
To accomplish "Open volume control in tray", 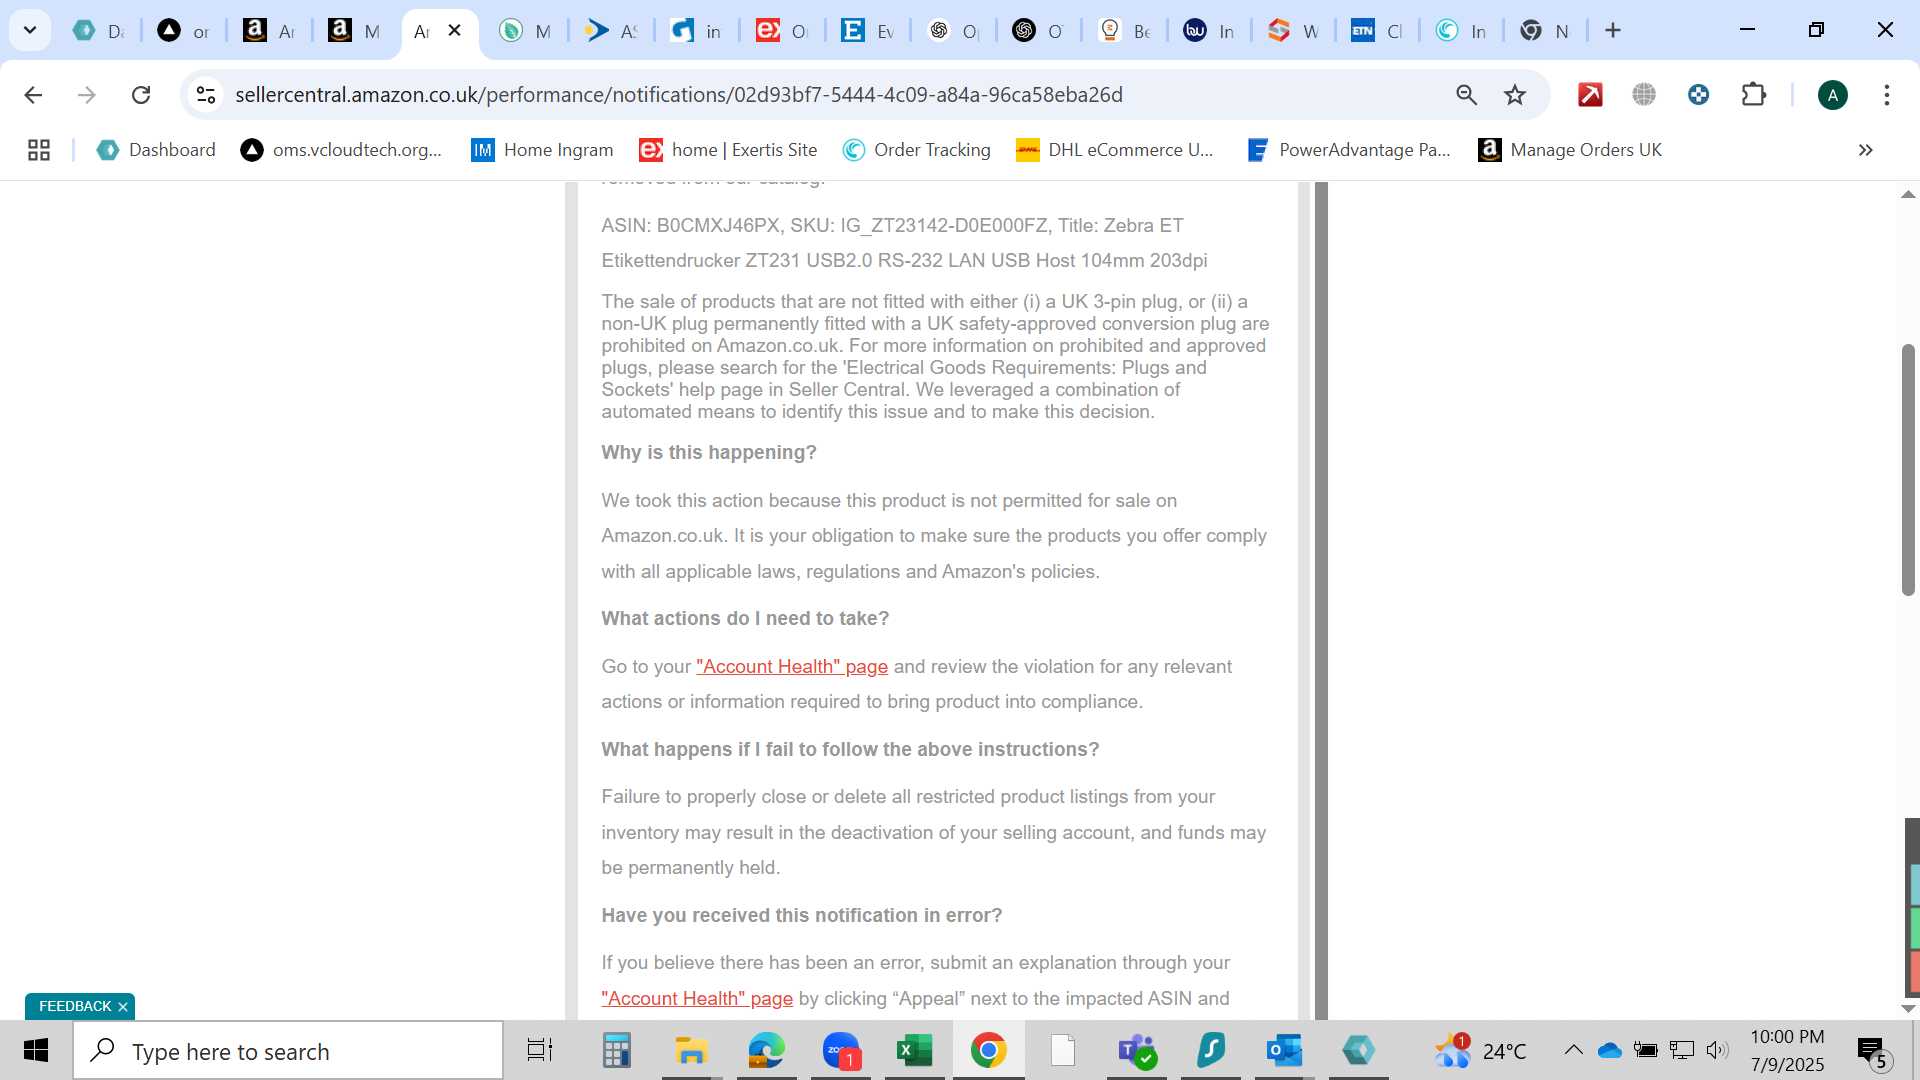I will (1717, 1050).
